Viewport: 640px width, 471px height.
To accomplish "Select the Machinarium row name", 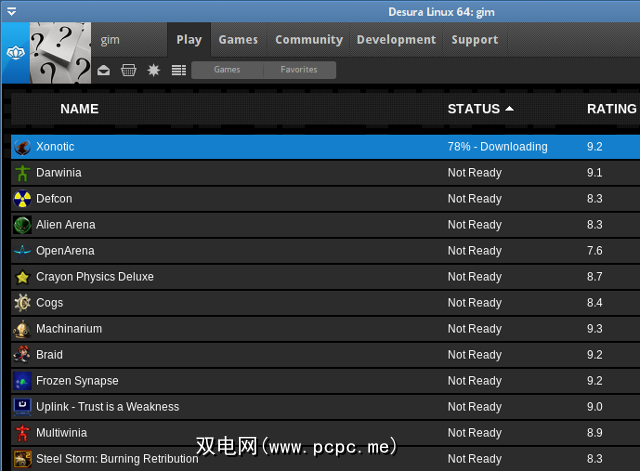I will [x=69, y=329].
